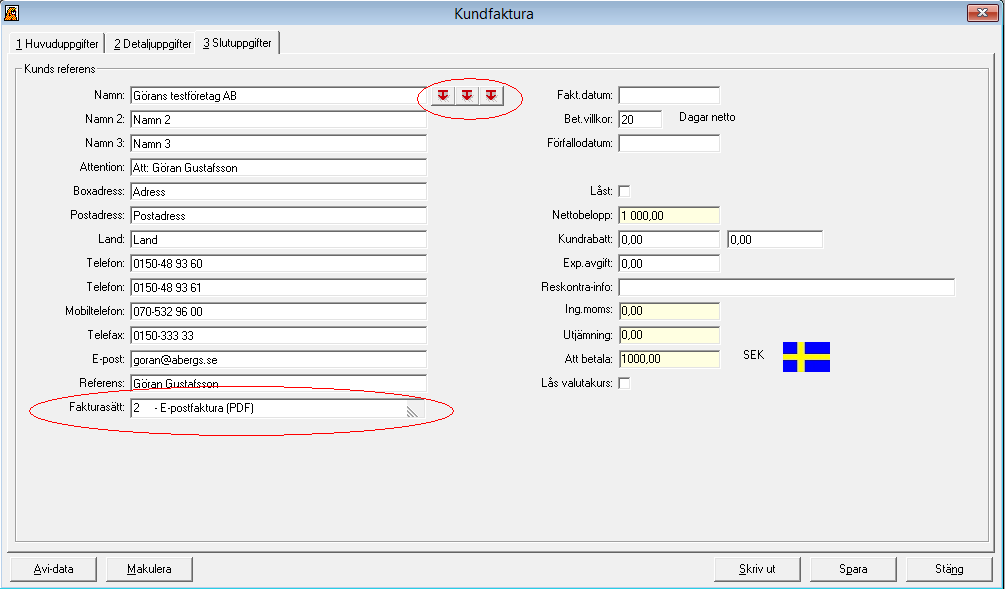The width and height of the screenshot is (1005, 589).
Task: Save the invoice with Spara button
Action: click(x=853, y=568)
